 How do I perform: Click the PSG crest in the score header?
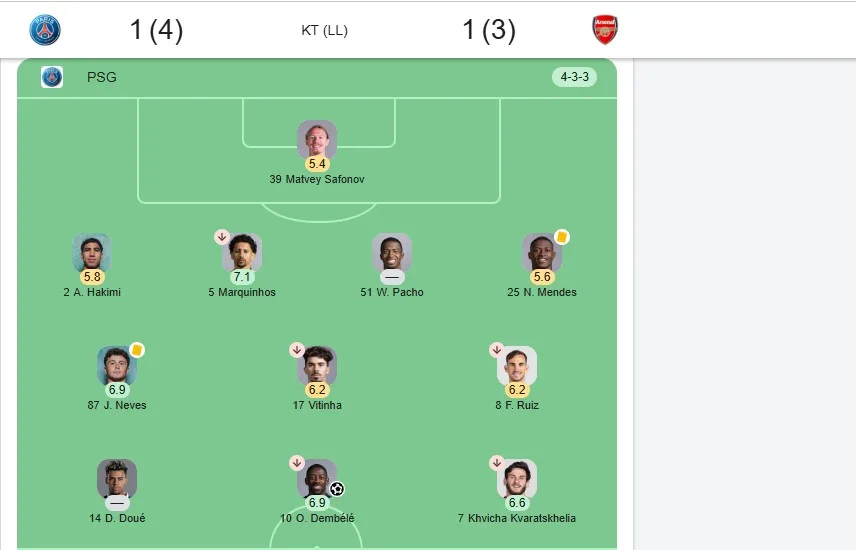click(x=45, y=29)
